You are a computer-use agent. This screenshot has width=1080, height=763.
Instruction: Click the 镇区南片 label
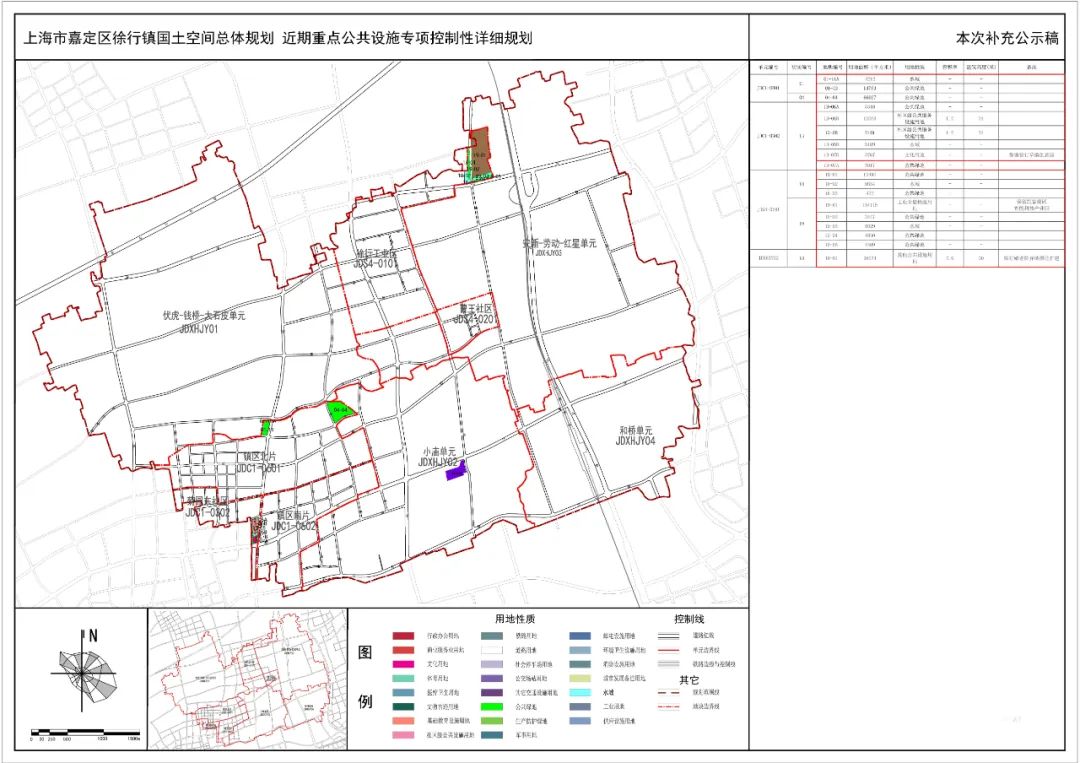click(293, 515)
